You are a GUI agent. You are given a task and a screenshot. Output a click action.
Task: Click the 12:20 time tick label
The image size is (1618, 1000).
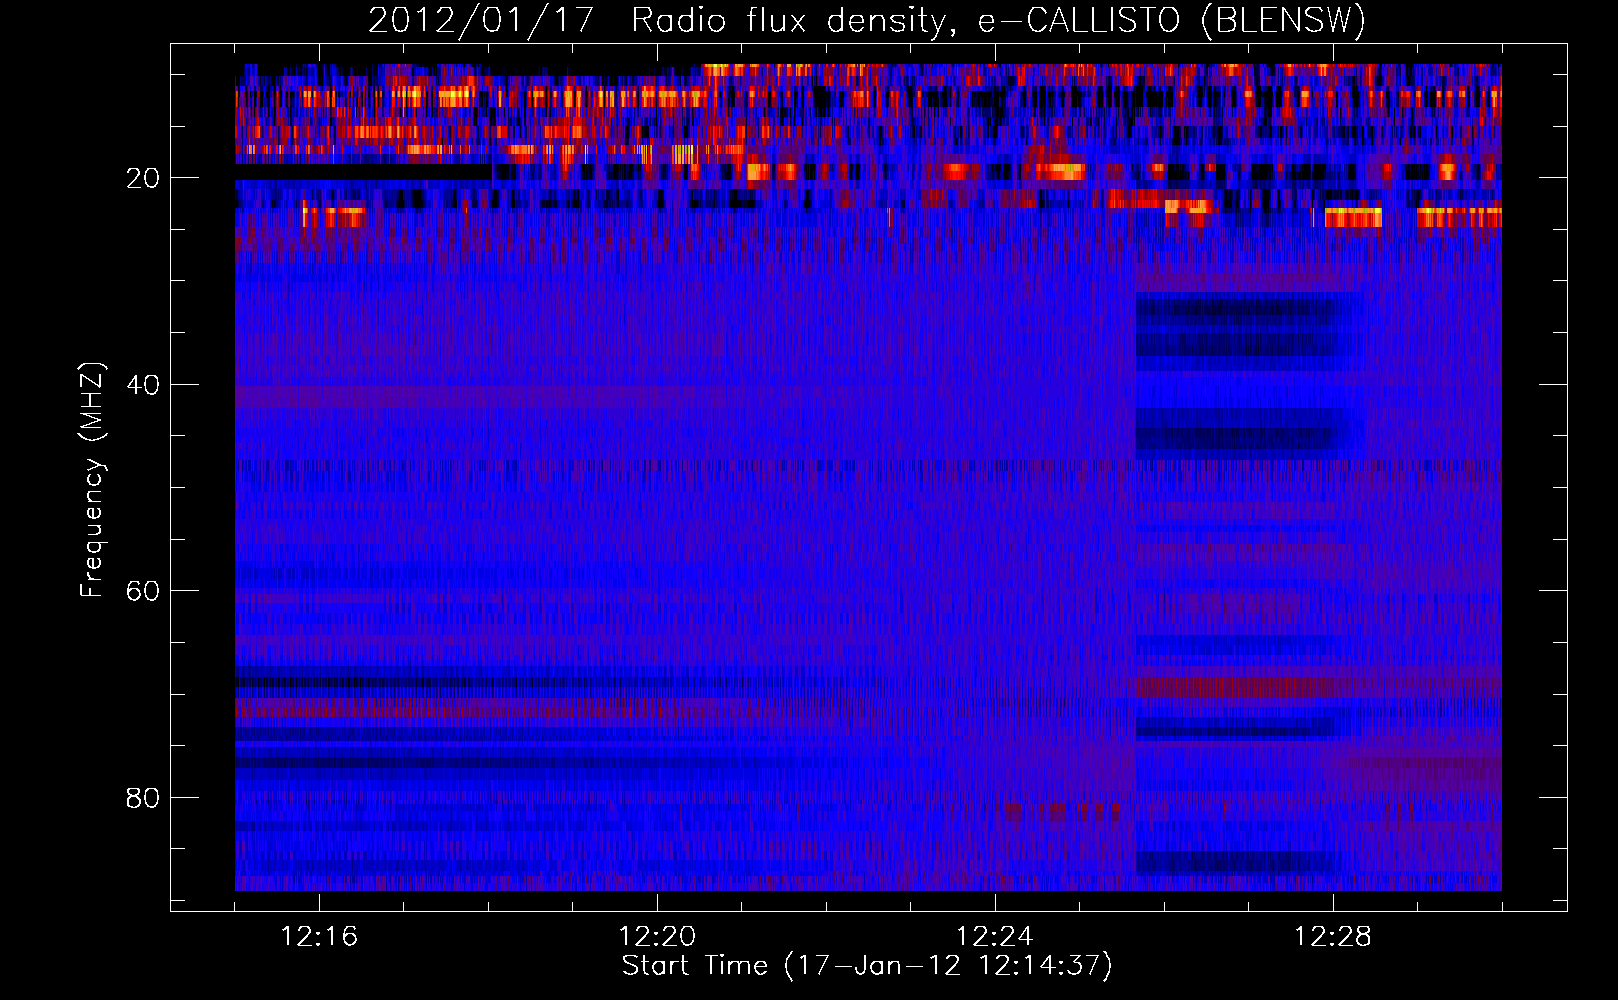click(x=657, y=937)
